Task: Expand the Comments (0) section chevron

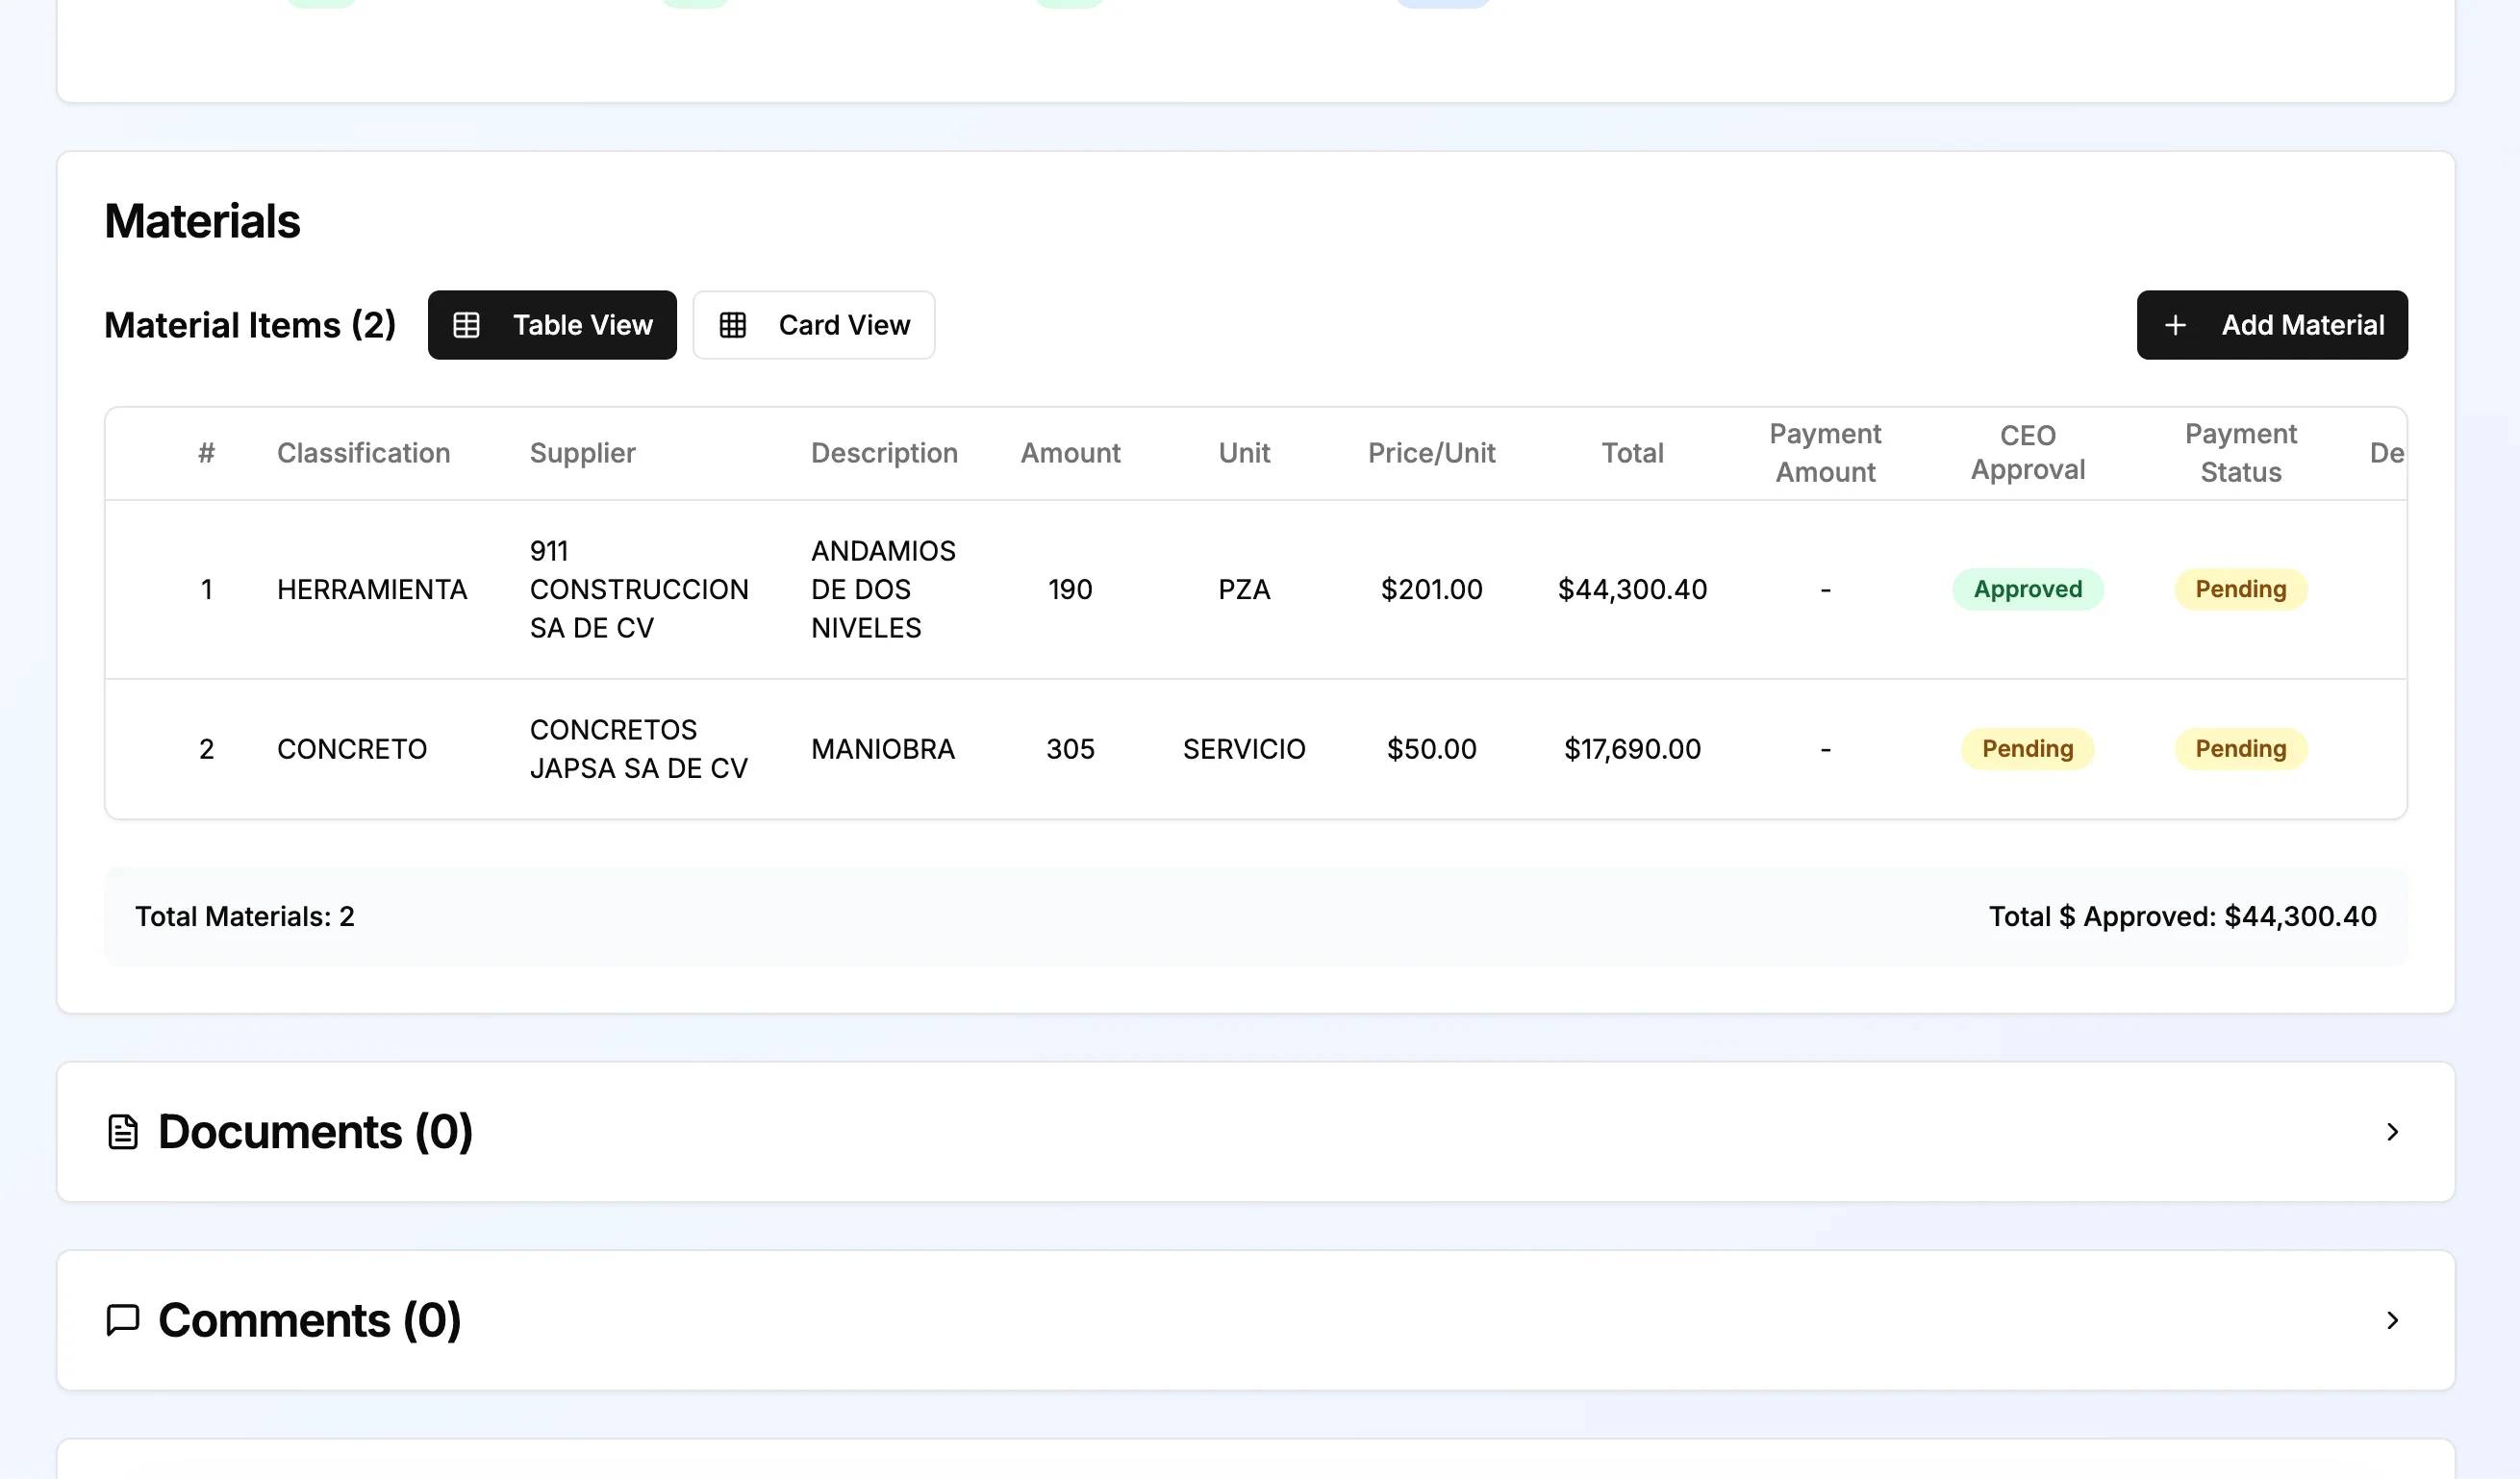Action: pyautogui.click(x=2392, y=1320)
